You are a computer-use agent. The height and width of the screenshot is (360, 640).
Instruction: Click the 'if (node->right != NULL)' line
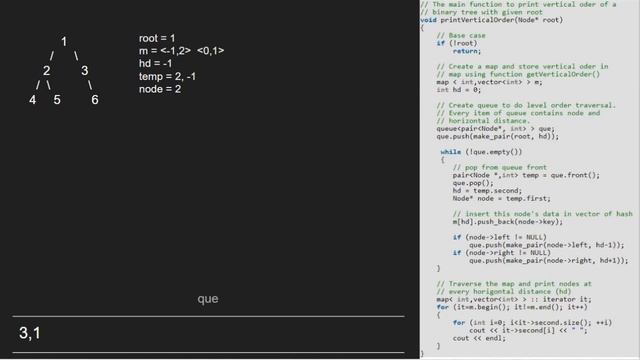click(502, 253)
